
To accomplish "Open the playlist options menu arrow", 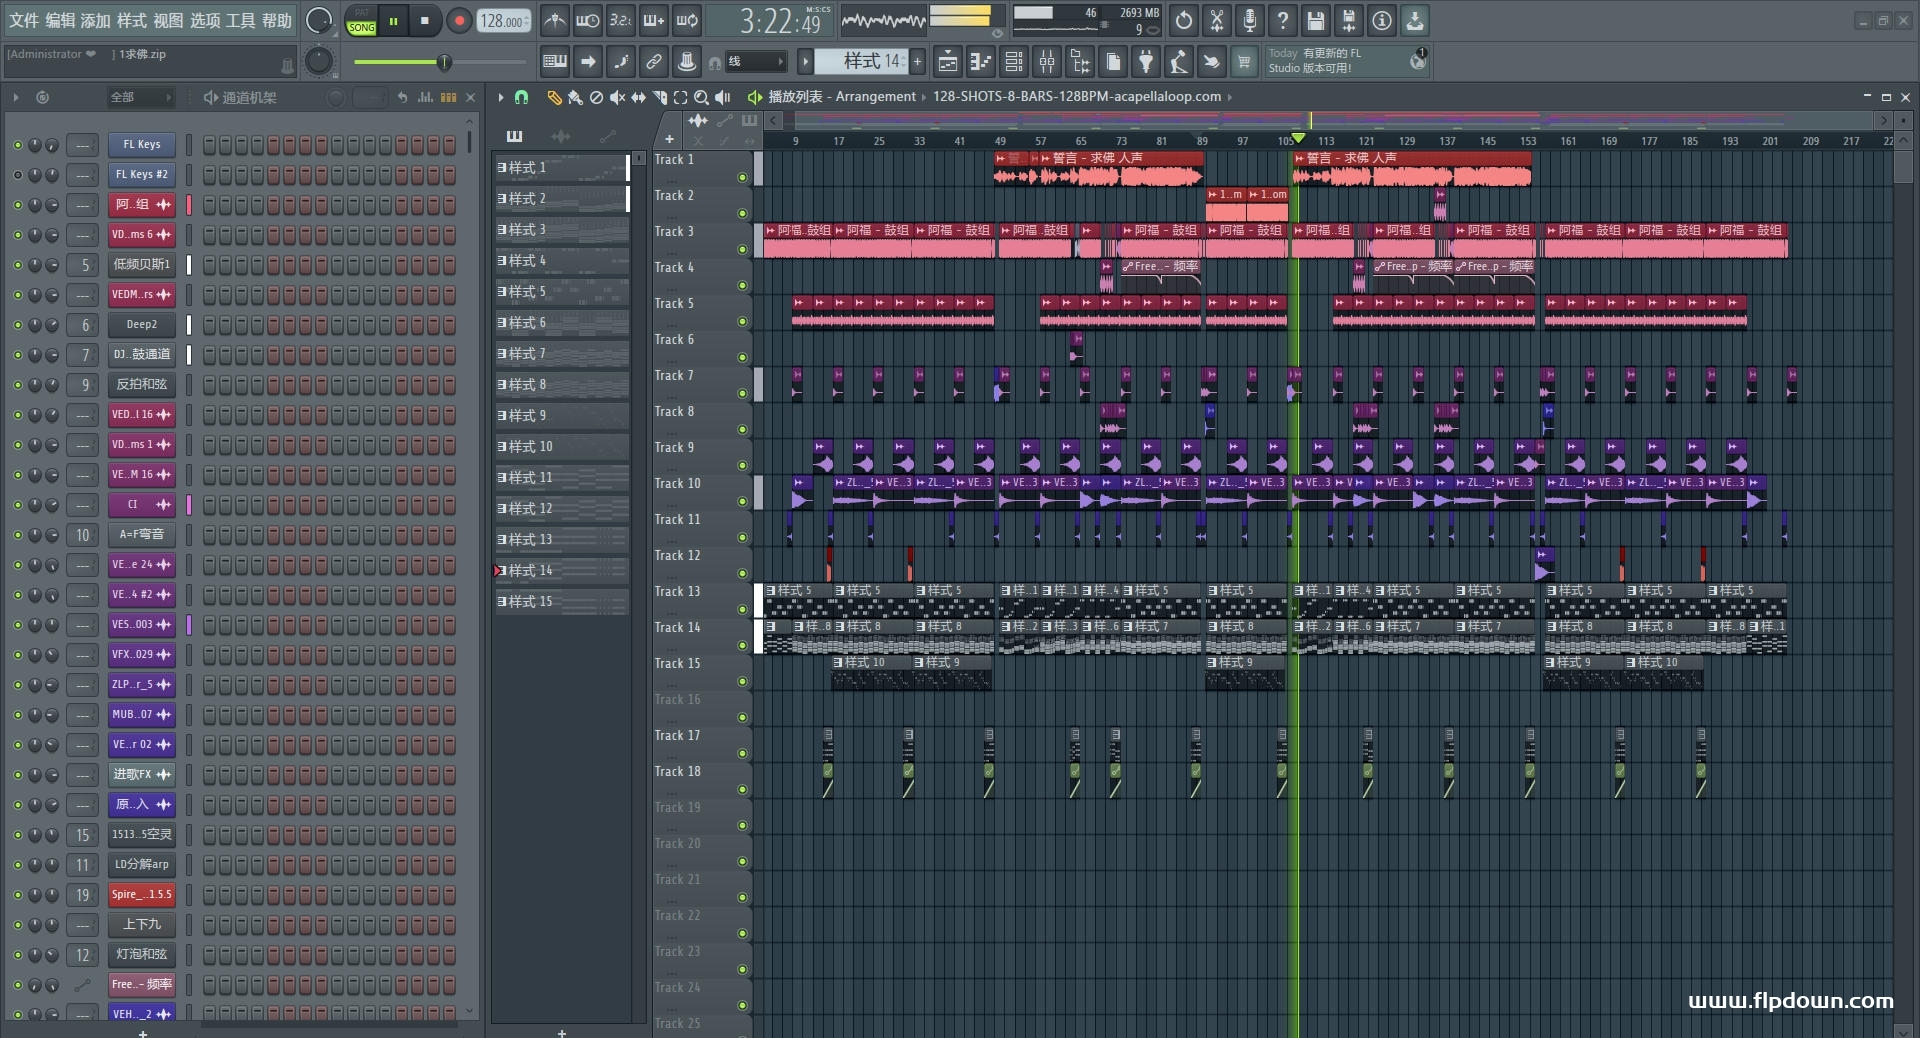I will tap(501, 97).
